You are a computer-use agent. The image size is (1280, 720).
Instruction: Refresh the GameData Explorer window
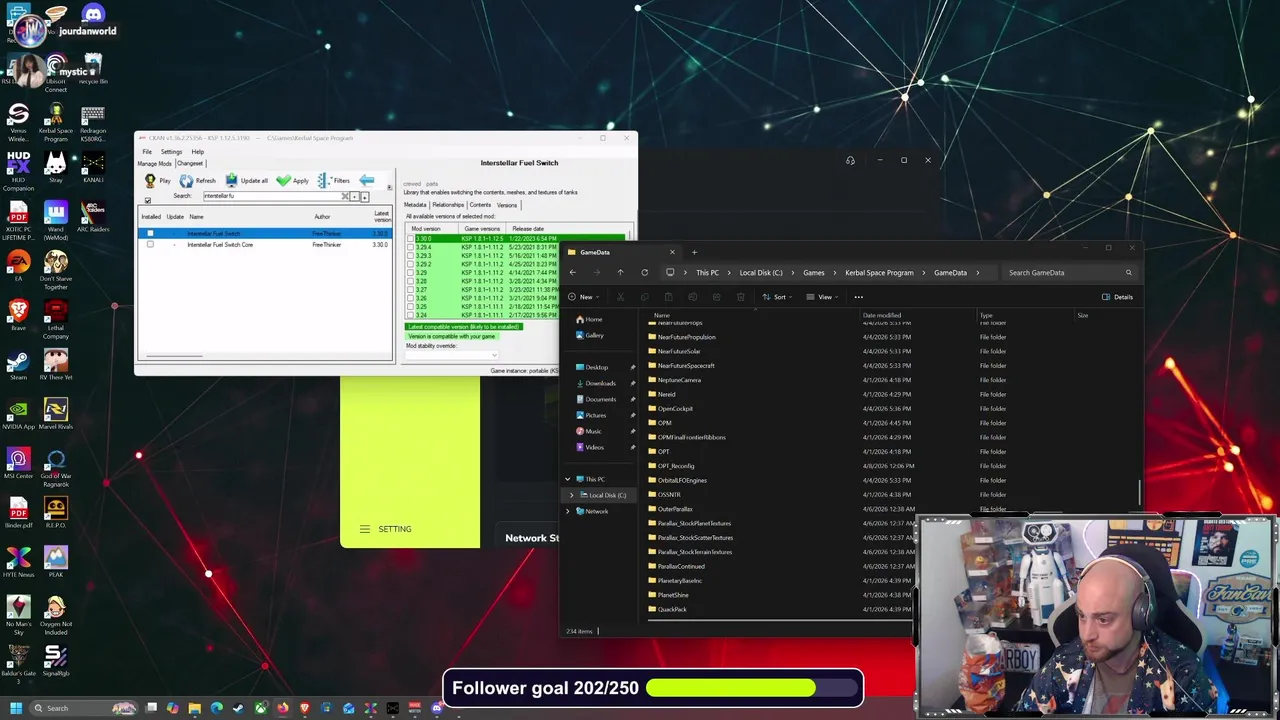tap(644, 273)
